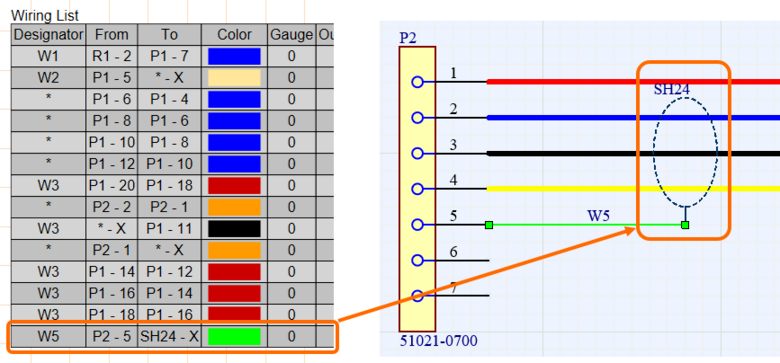Select the W1 designator cell
Image resolution: width=780 pixels, height=363 pixels.
click(x=48, y=56)
